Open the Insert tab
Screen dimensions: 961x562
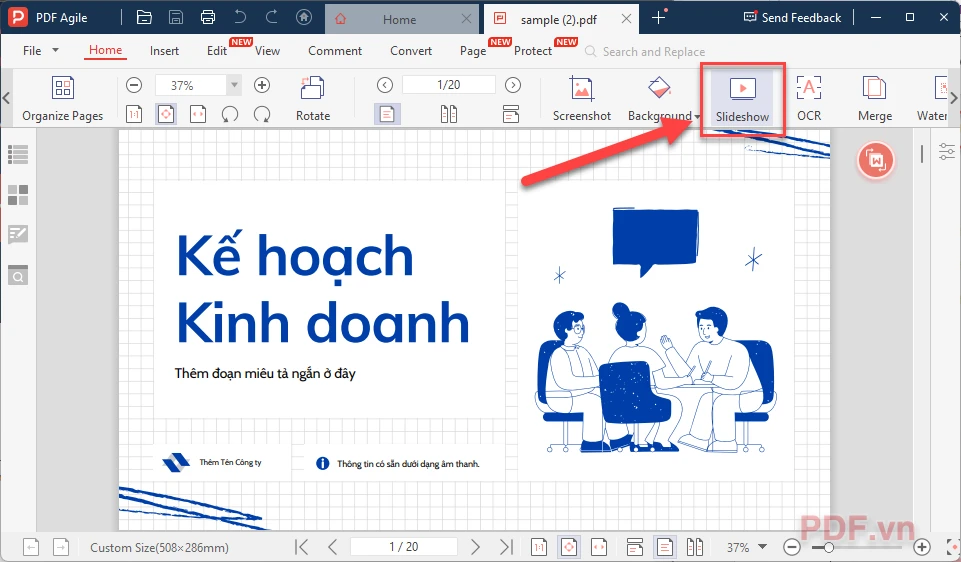point(164,51)
